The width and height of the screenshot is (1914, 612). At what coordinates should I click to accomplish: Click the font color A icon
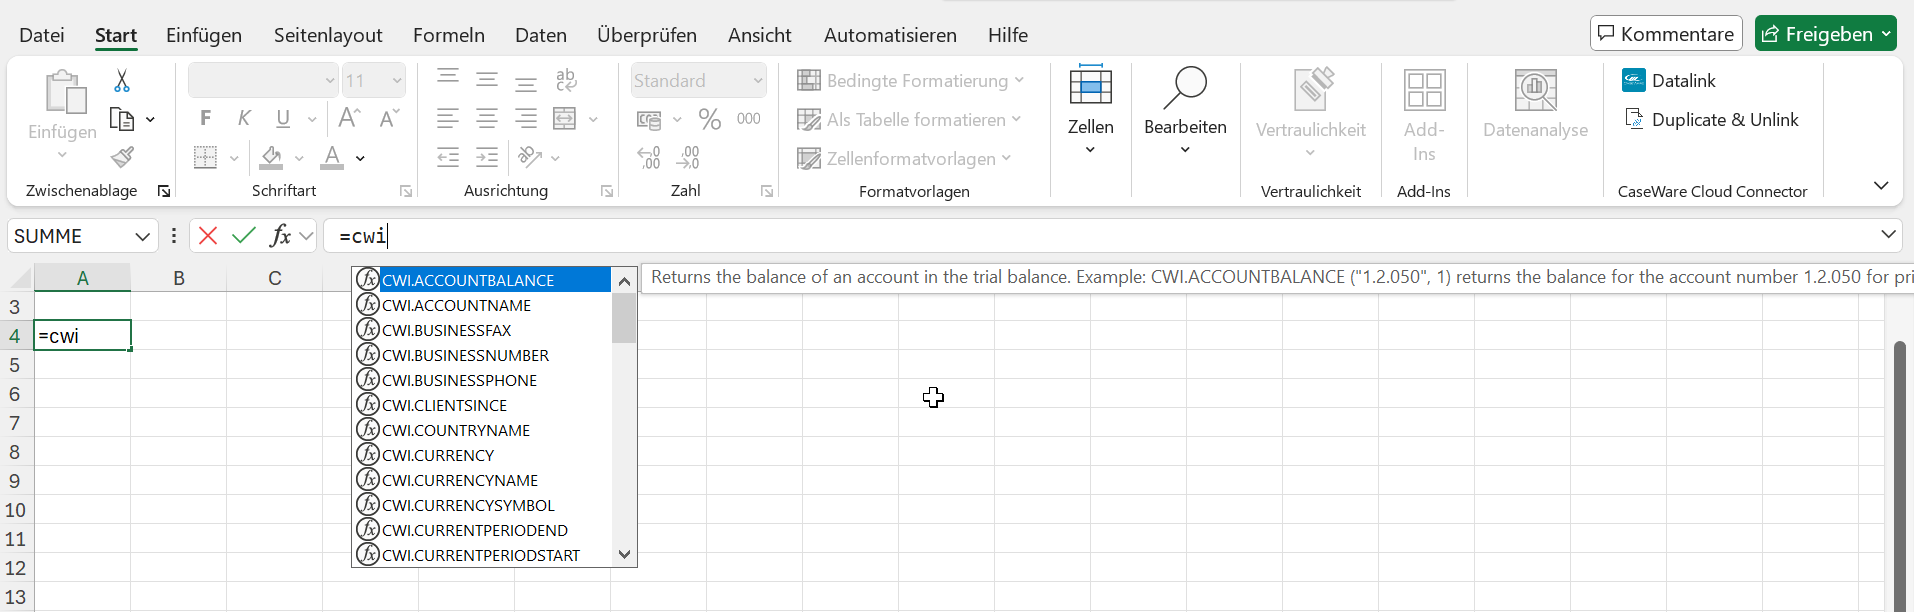coord(332,157)
